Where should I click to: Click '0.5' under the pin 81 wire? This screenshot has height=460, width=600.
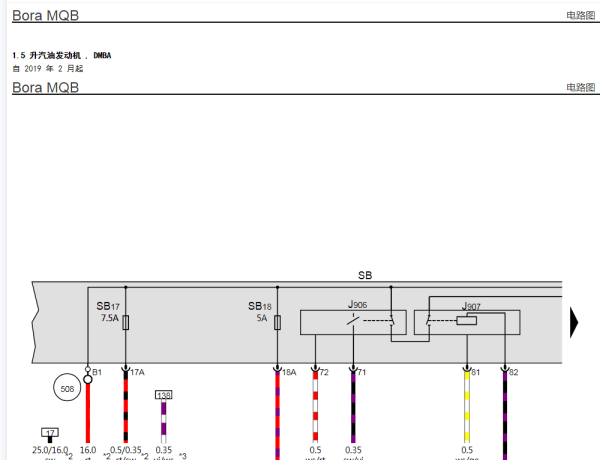point(467,450)
